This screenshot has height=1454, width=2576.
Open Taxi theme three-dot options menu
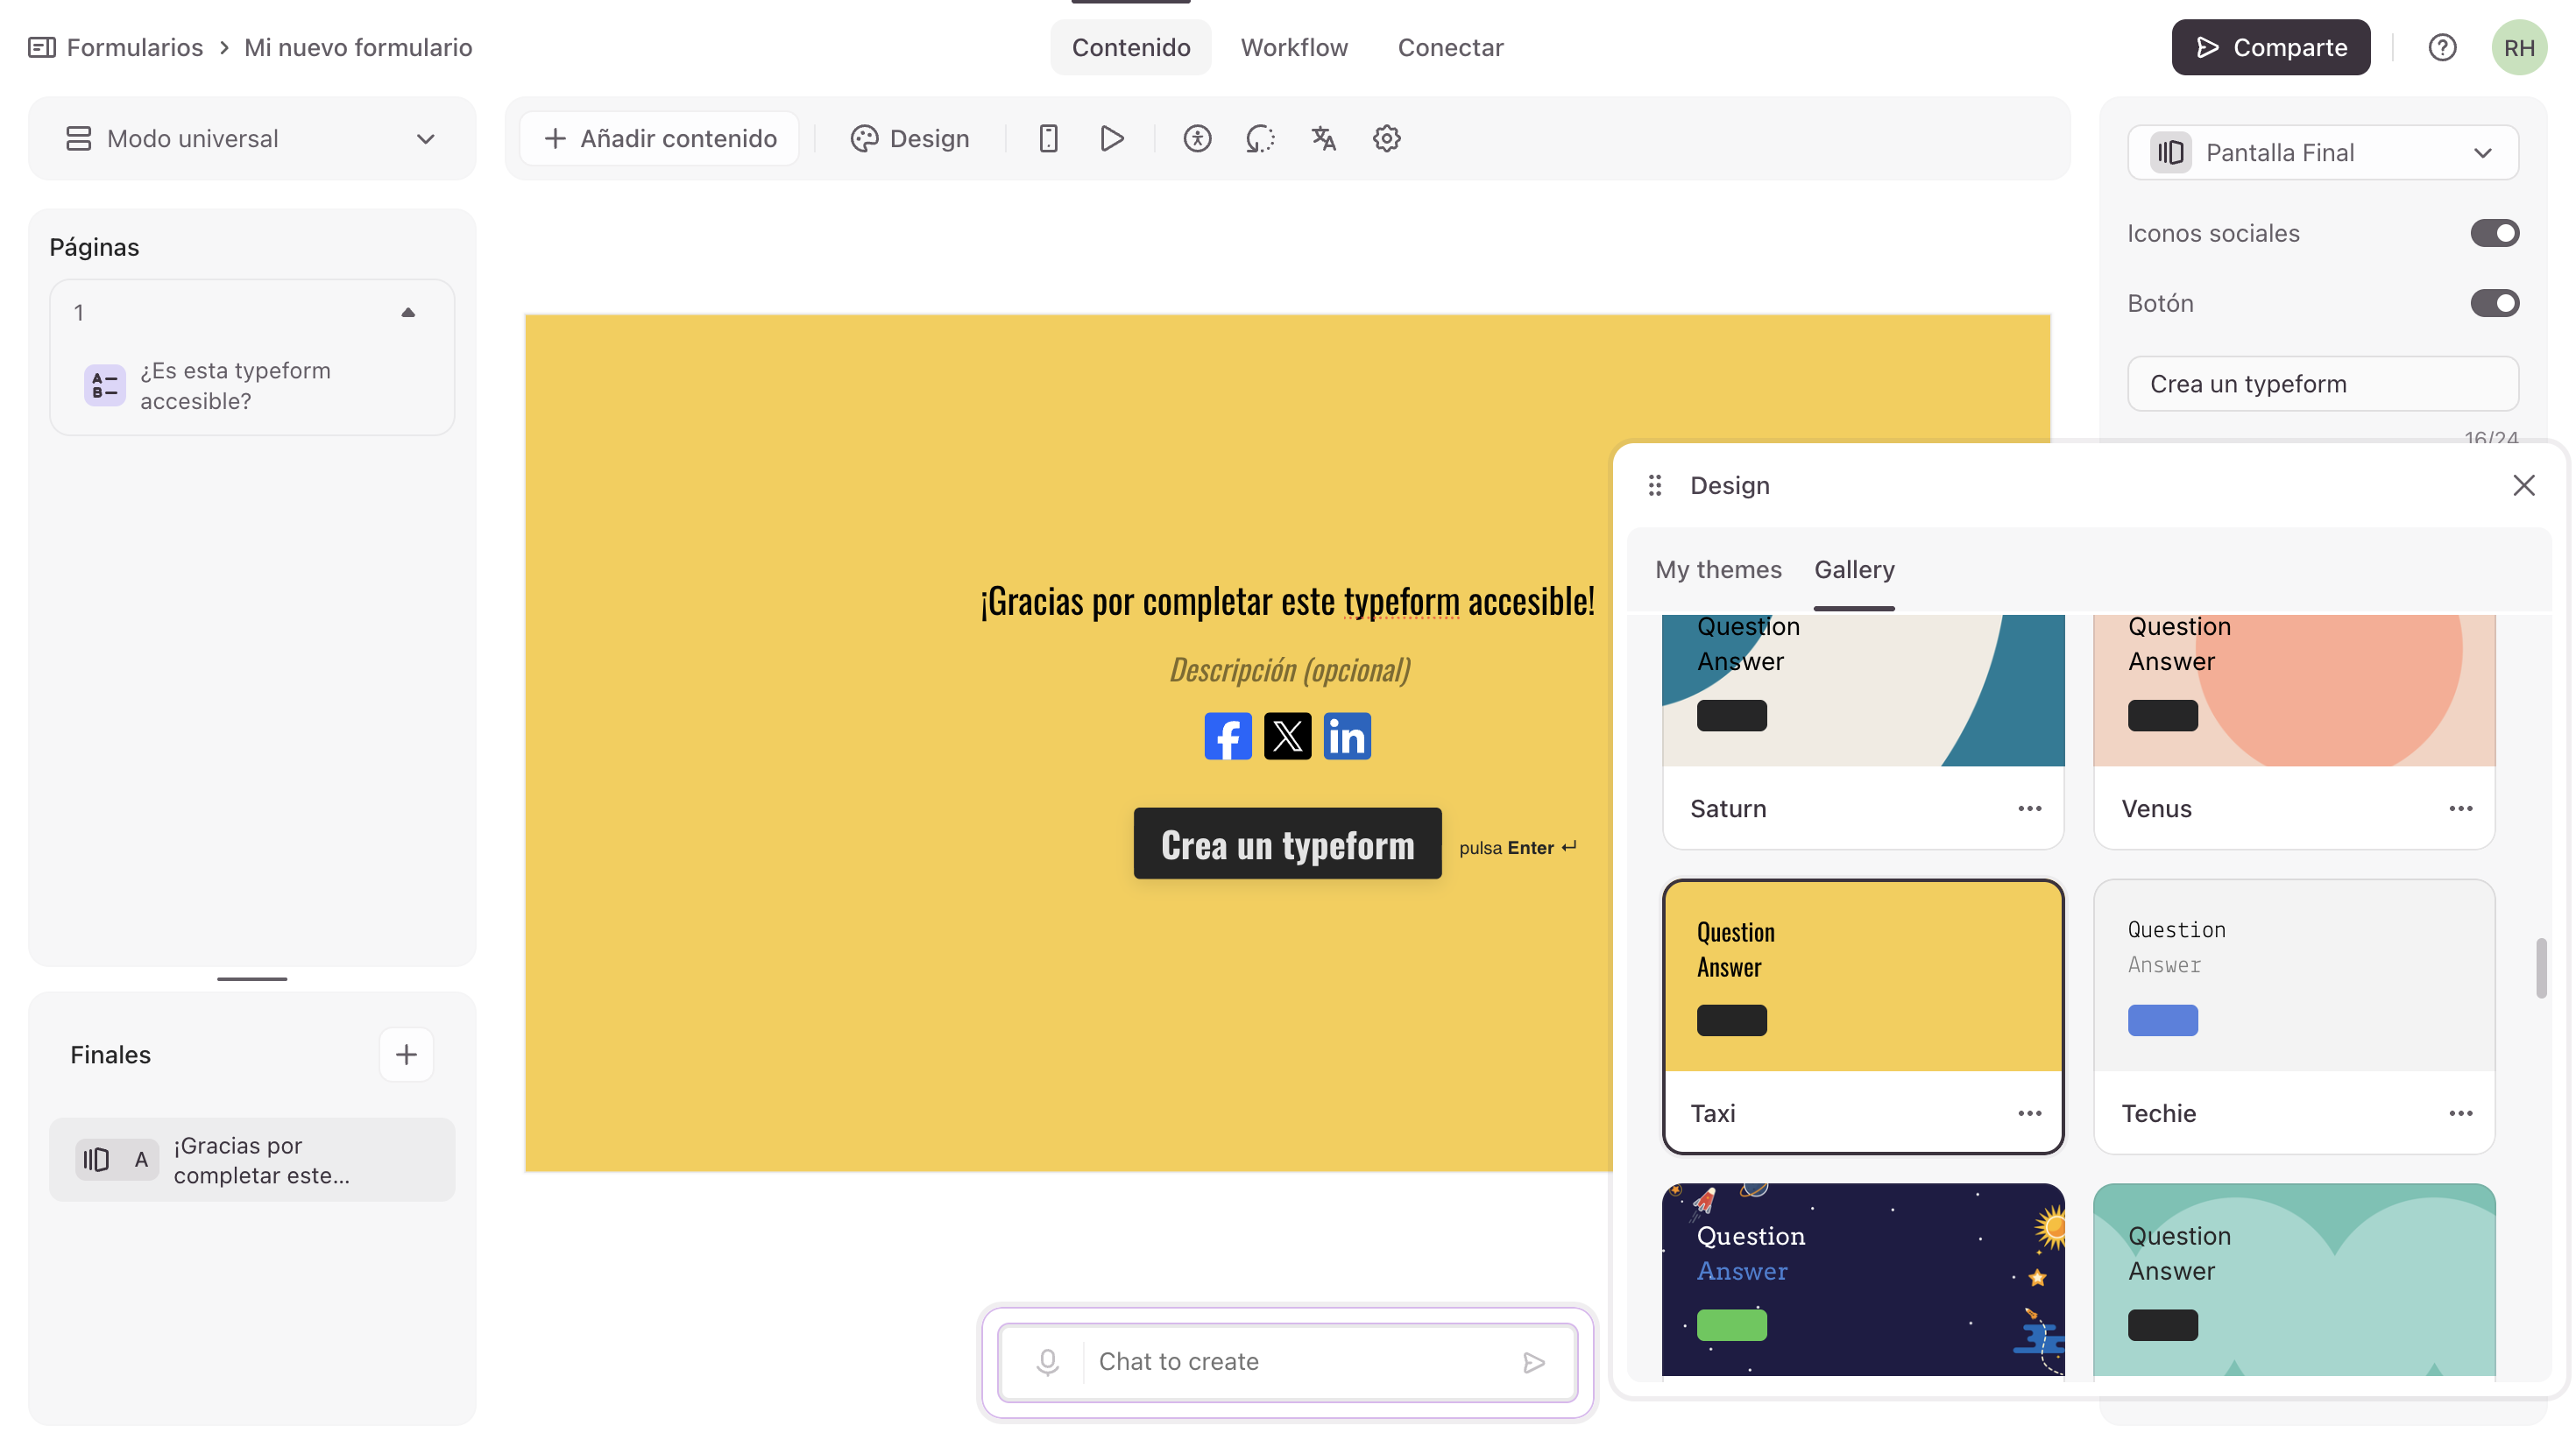(x=2029, y=1113)
